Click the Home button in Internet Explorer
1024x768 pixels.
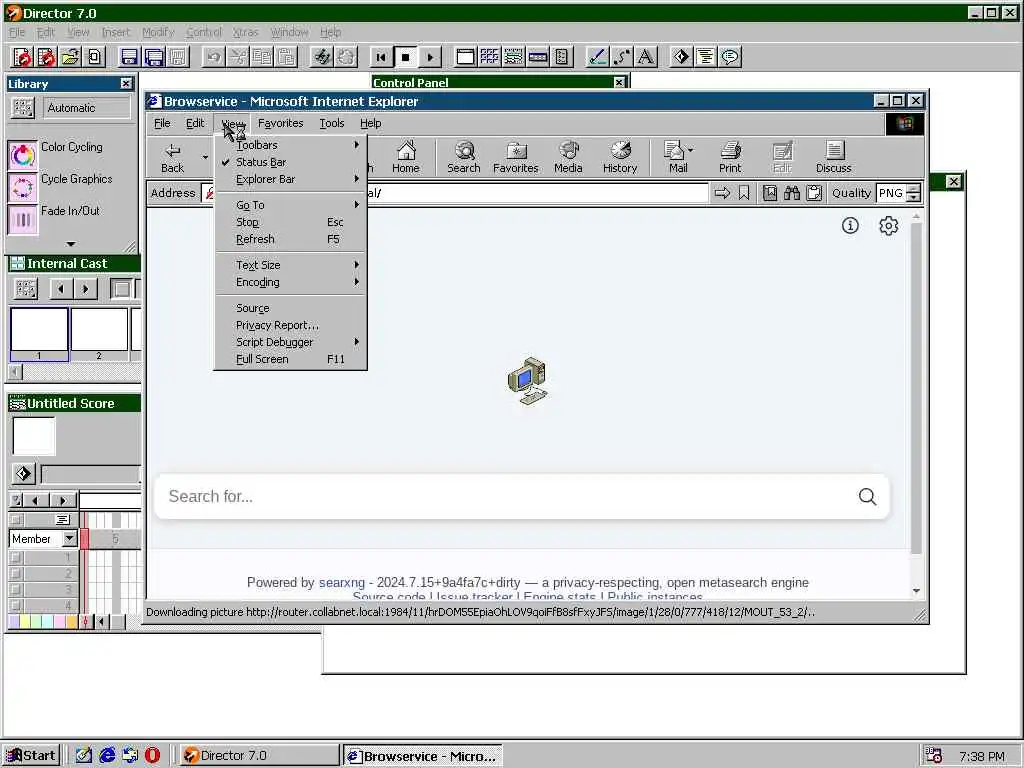[x=406, y=157]
